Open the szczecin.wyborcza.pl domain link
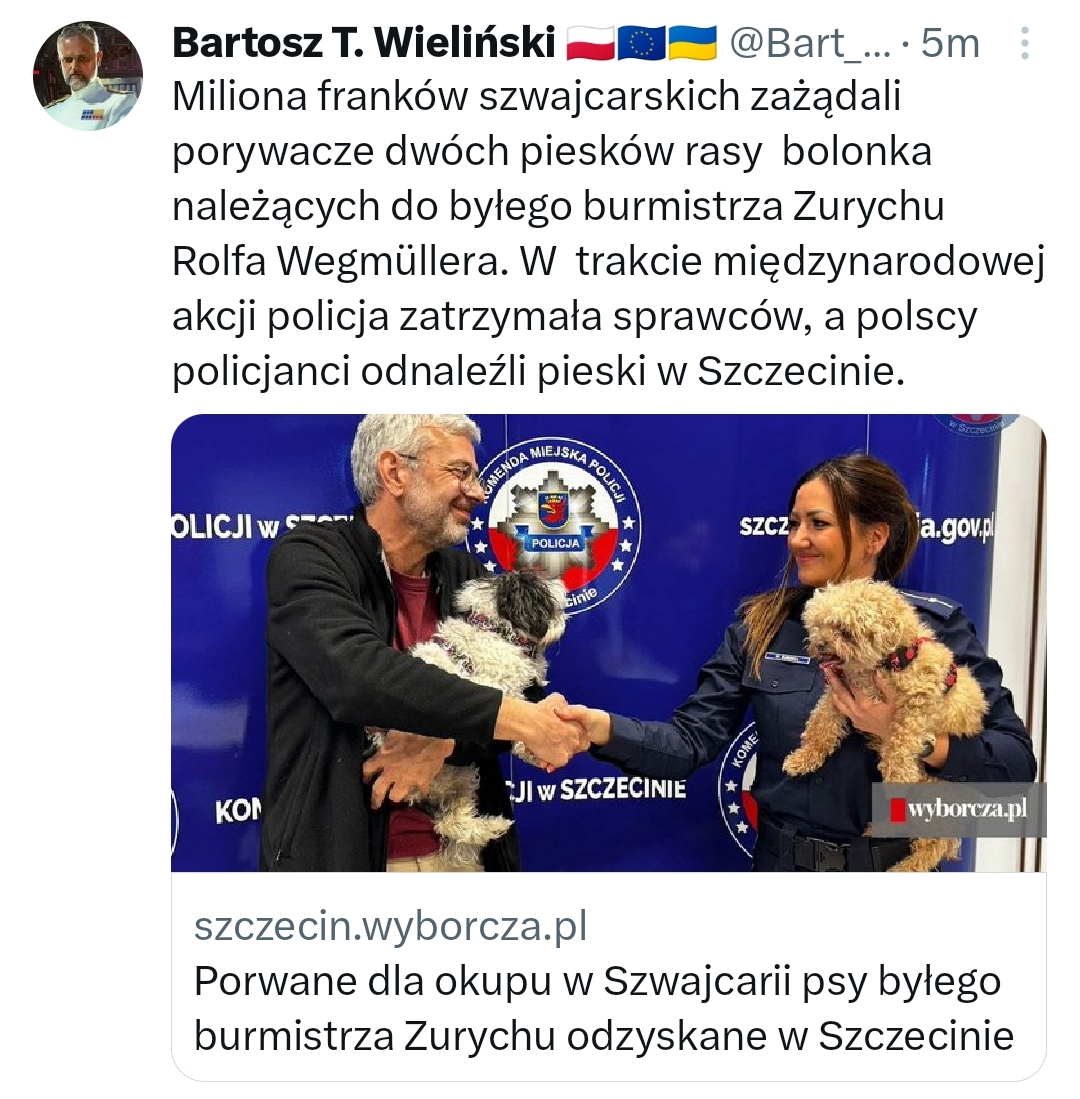This screenshot has height=1099, width=1080. 390,925
